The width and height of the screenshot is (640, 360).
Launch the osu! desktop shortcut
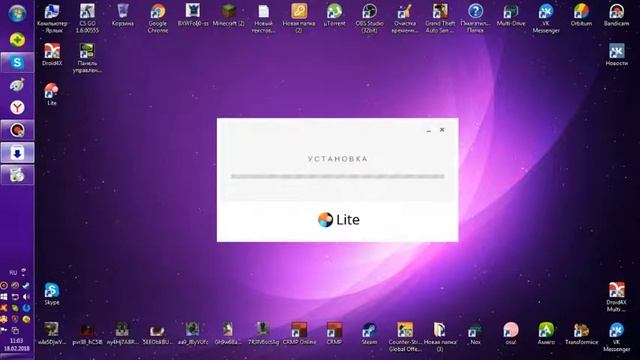click(511, 333)
